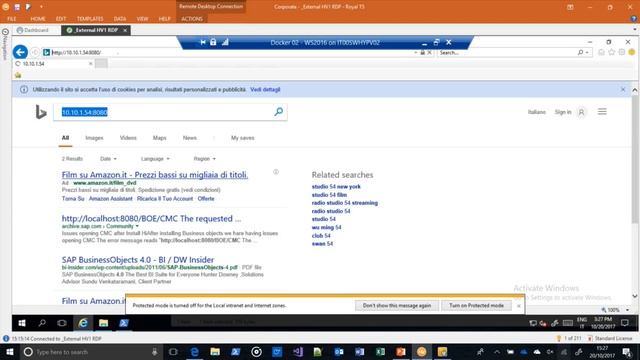
Task: Open Bing My saves tab
Action: click(x=242, y=138)
